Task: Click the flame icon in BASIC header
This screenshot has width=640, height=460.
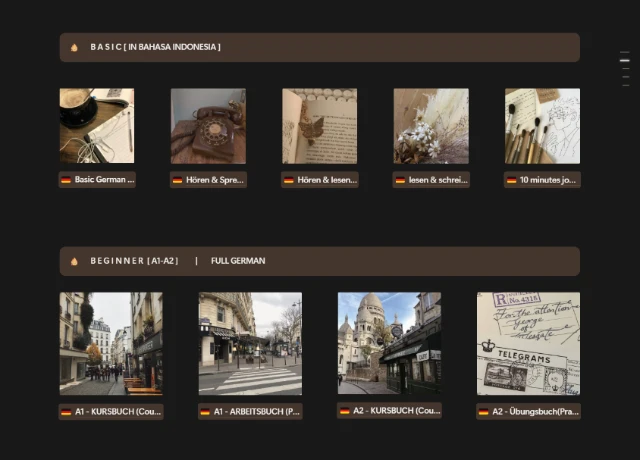Action: click(x=74, y=47)
